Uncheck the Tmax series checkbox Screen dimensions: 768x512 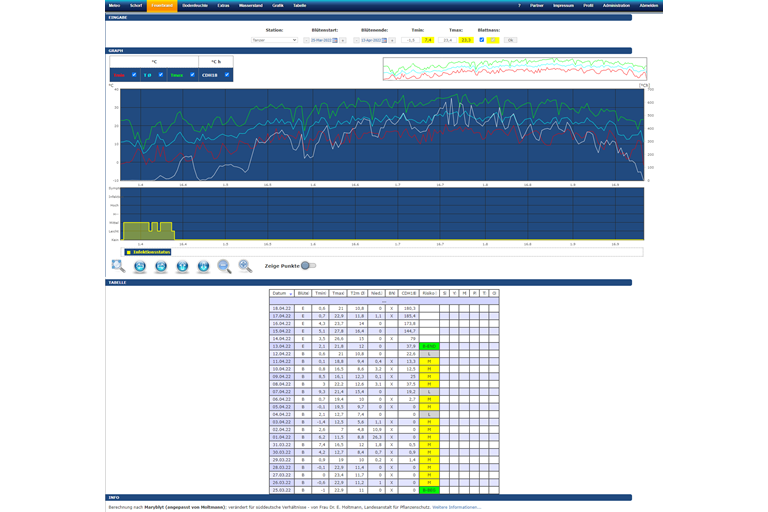tap(193, 75)
